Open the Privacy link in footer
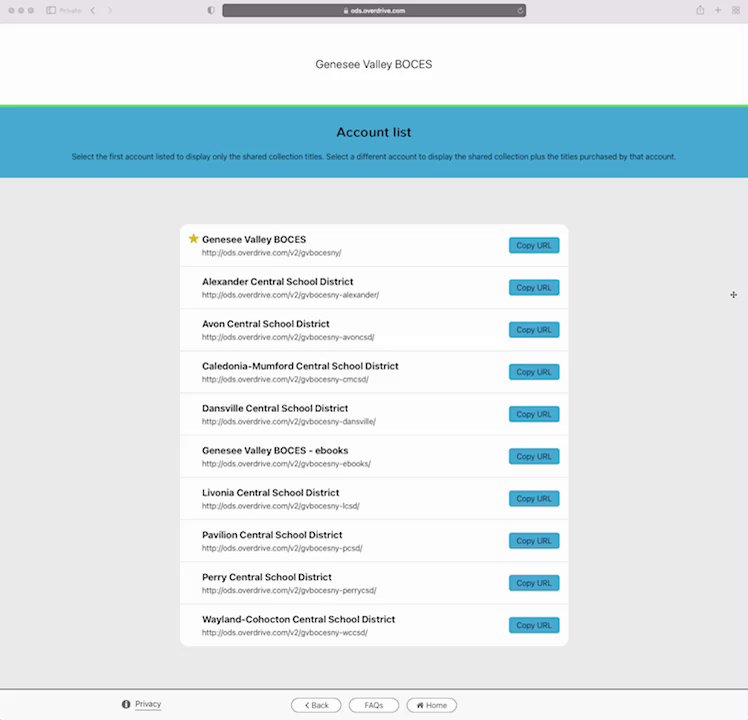 tap(148, 704)
